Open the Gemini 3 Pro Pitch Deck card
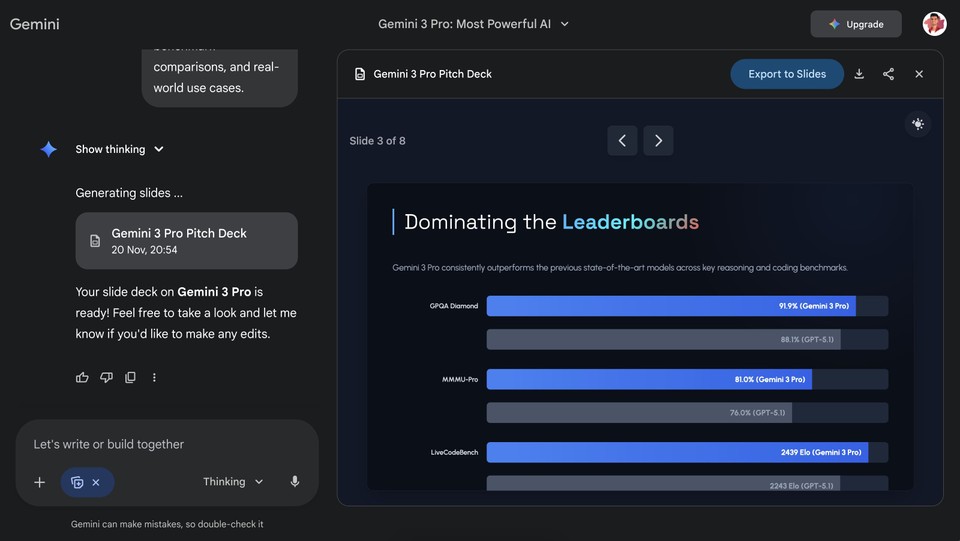 pos(187,241)
